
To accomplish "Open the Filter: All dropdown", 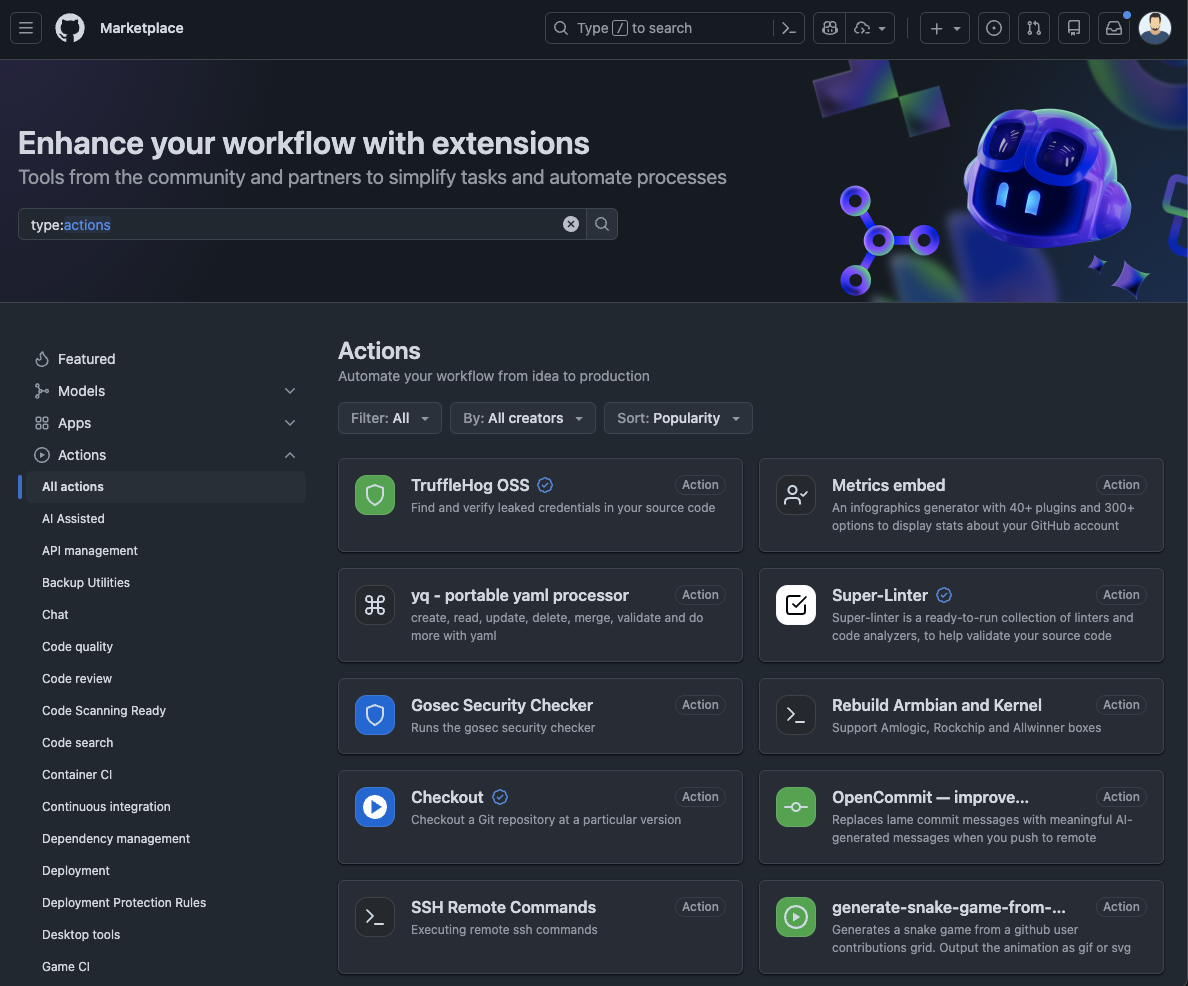I will [x=390, y=418].
